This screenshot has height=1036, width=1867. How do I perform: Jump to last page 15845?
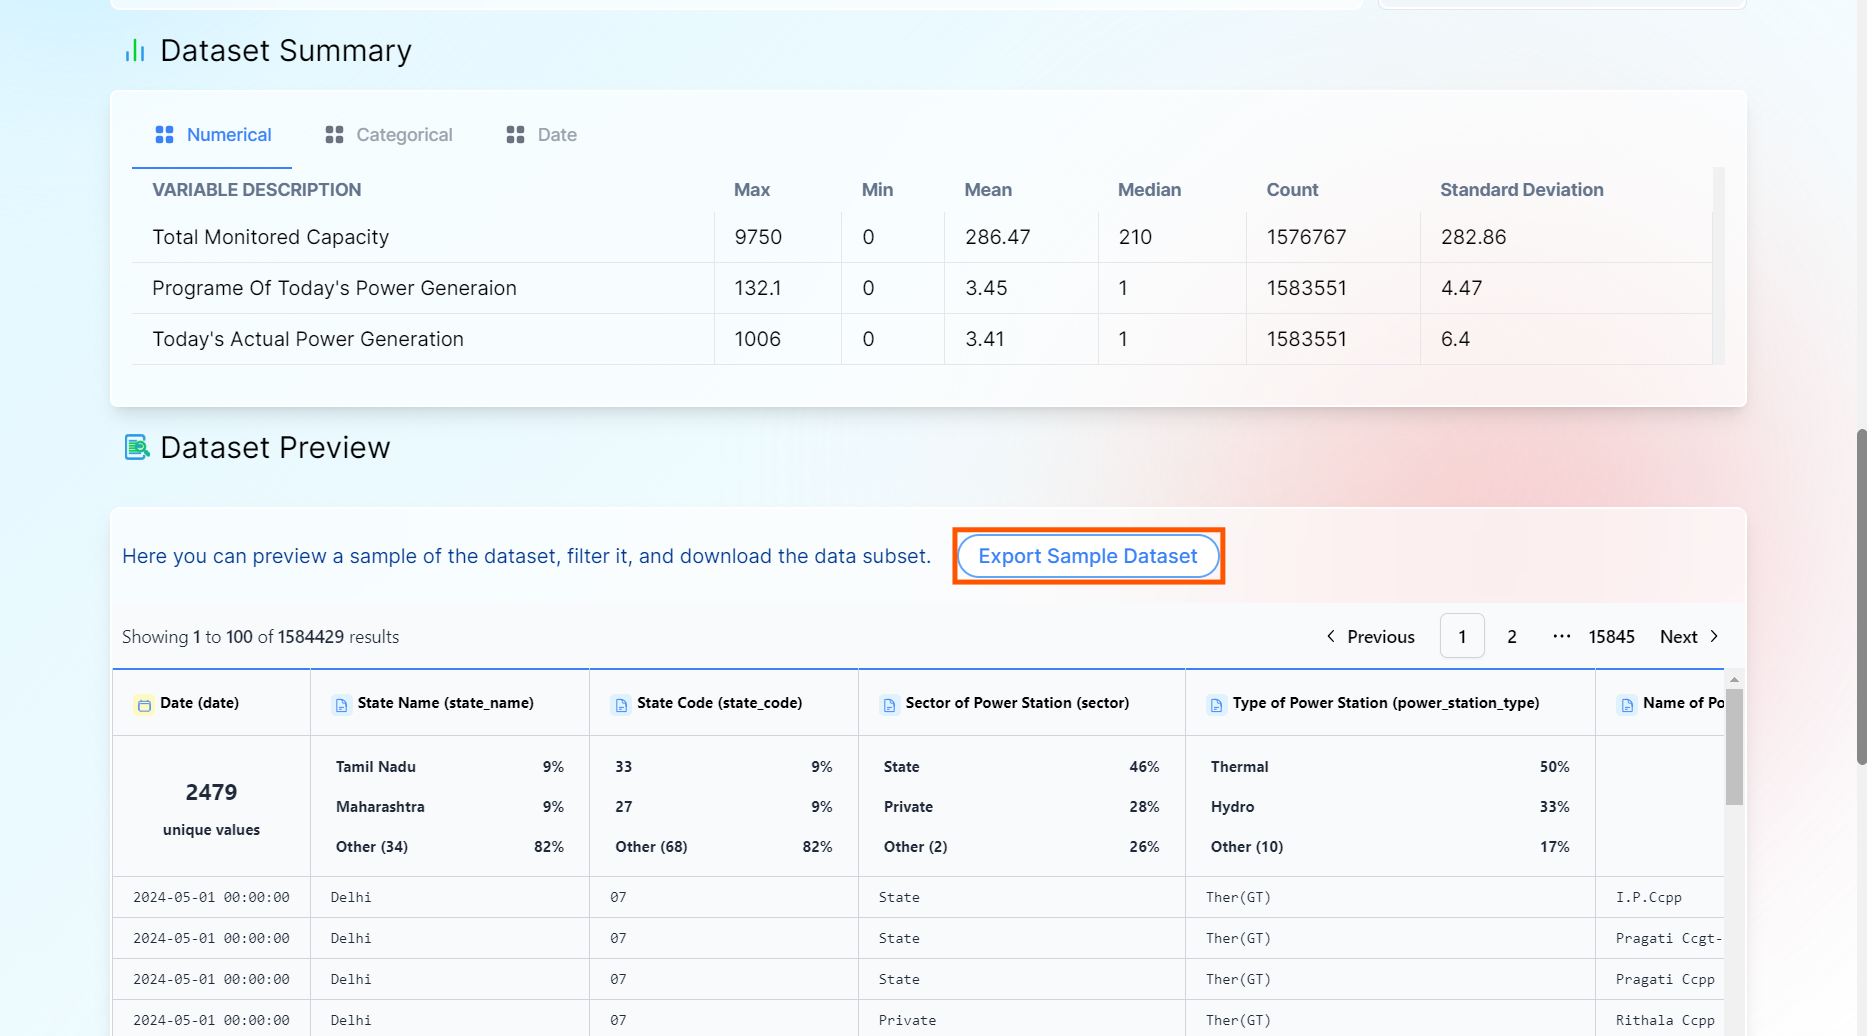1611,637
